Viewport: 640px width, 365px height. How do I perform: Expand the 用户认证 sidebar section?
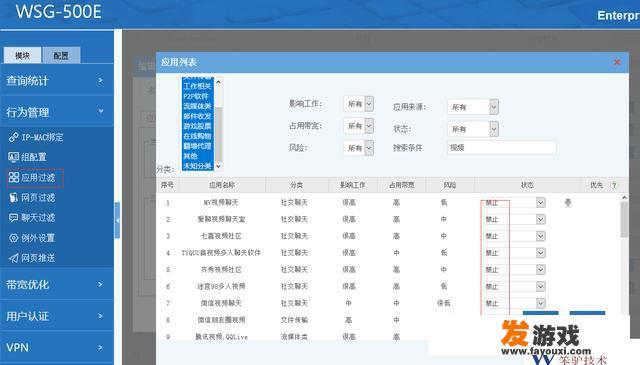click(x=57, y=316)
